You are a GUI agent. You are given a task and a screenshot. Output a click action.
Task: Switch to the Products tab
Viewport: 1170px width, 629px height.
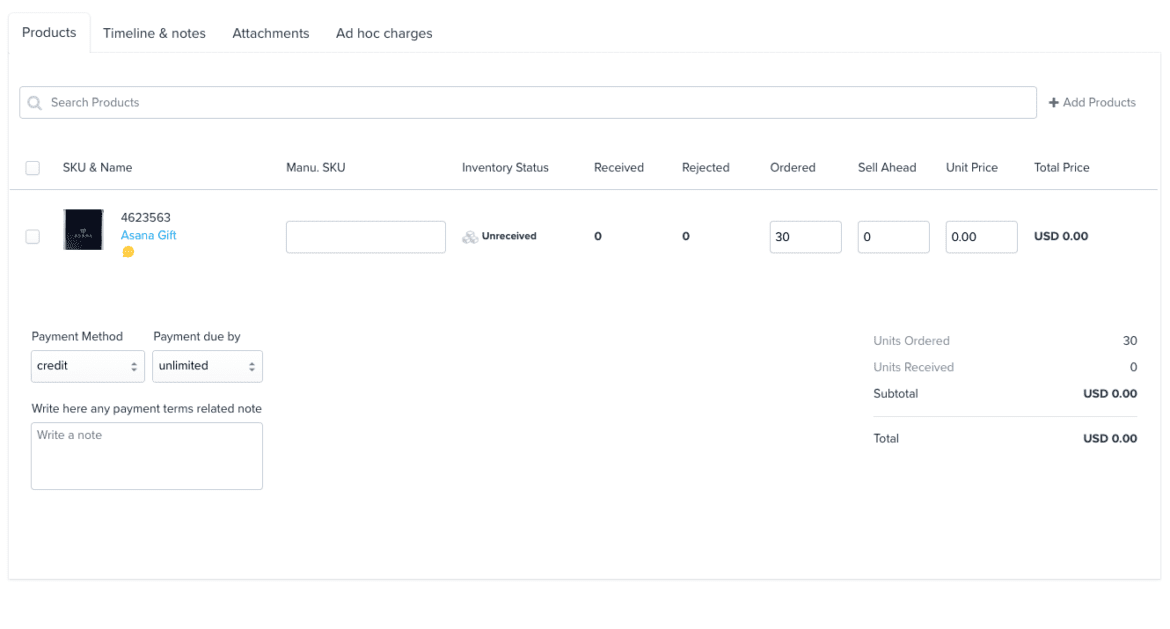coord(49,33)
